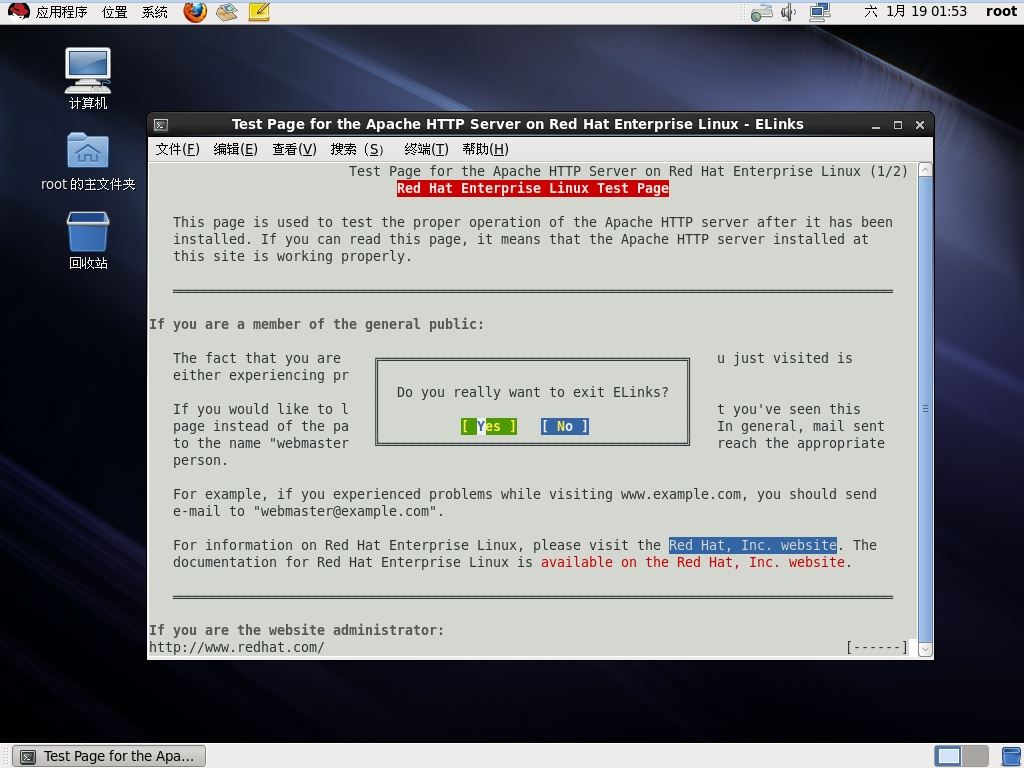Open the mail client icon in the top panel
Image resolution: width=1024 pixels, height=768 pixels.
227,11
